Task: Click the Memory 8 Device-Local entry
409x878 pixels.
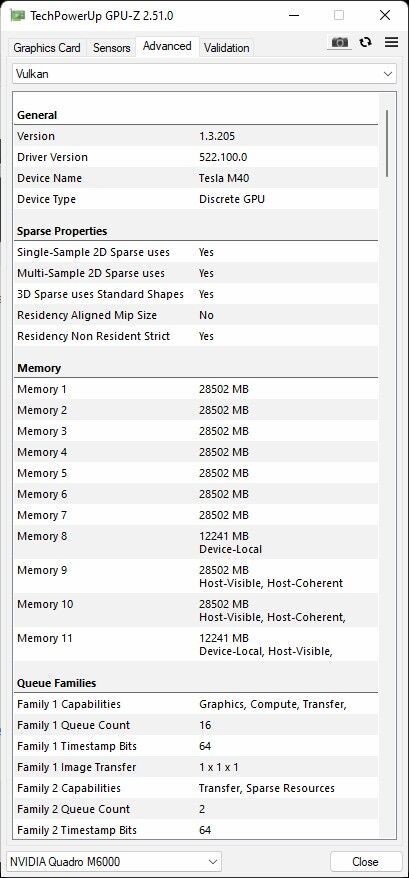Action: coord(196,542)
